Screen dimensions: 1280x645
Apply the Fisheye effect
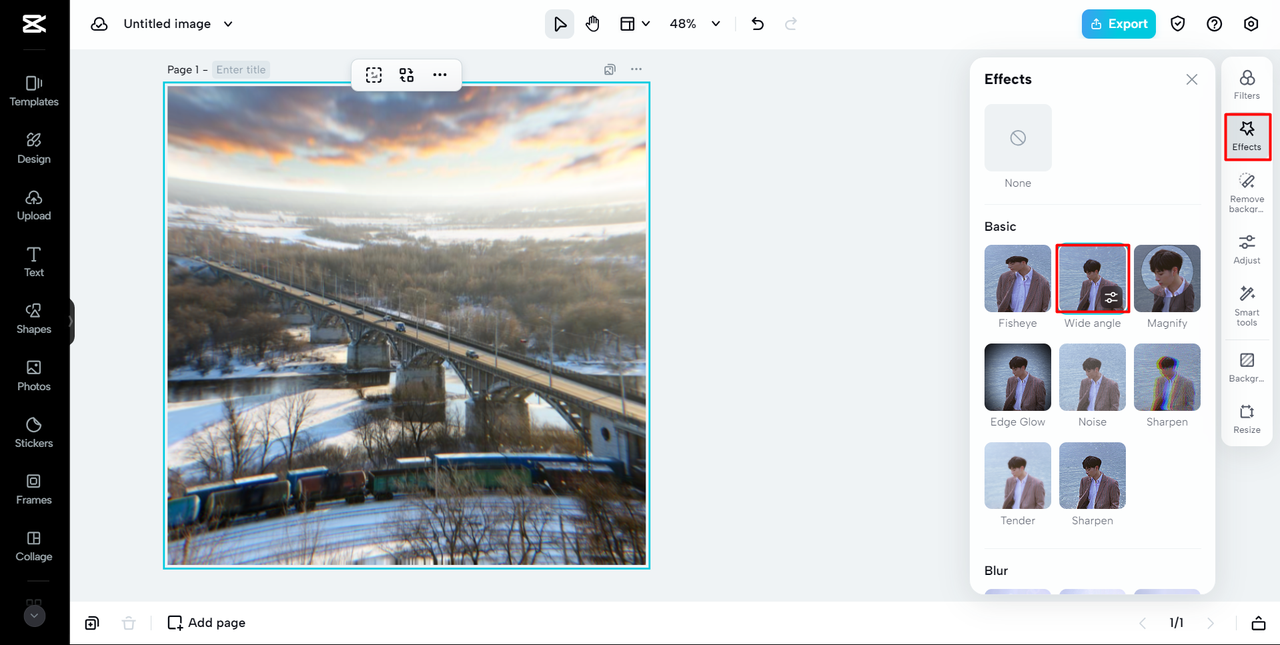pyautogui.click(x=1018, y=279)
